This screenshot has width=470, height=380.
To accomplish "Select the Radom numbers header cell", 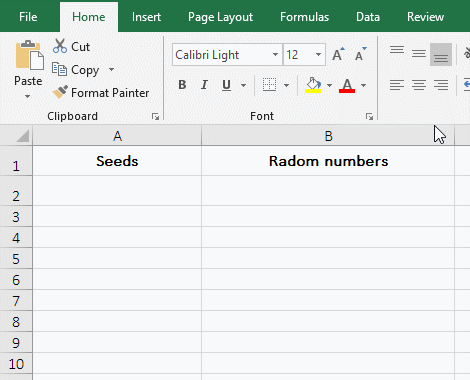I will pos(328,161).
